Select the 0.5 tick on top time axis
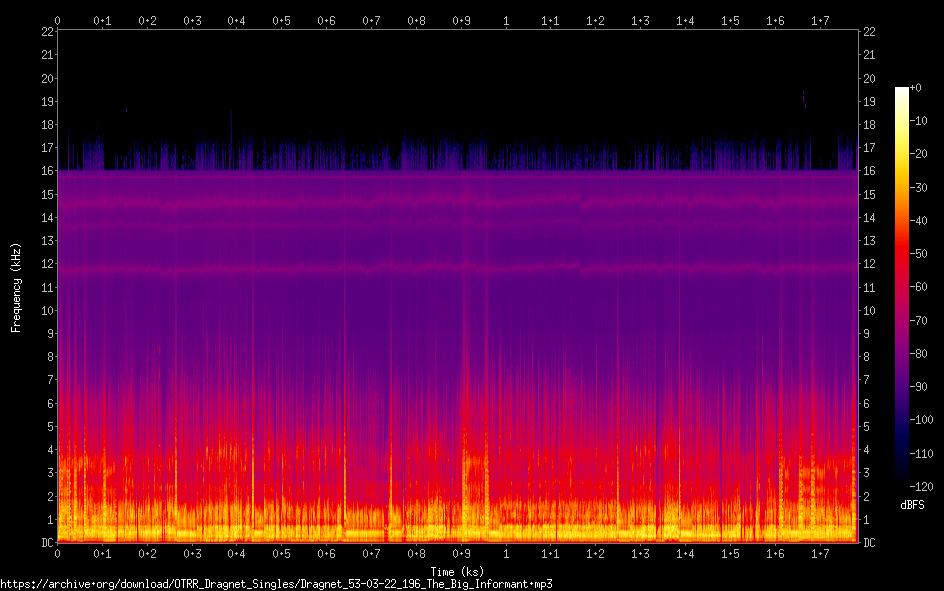The image size is (944, 591). (282, 20)
